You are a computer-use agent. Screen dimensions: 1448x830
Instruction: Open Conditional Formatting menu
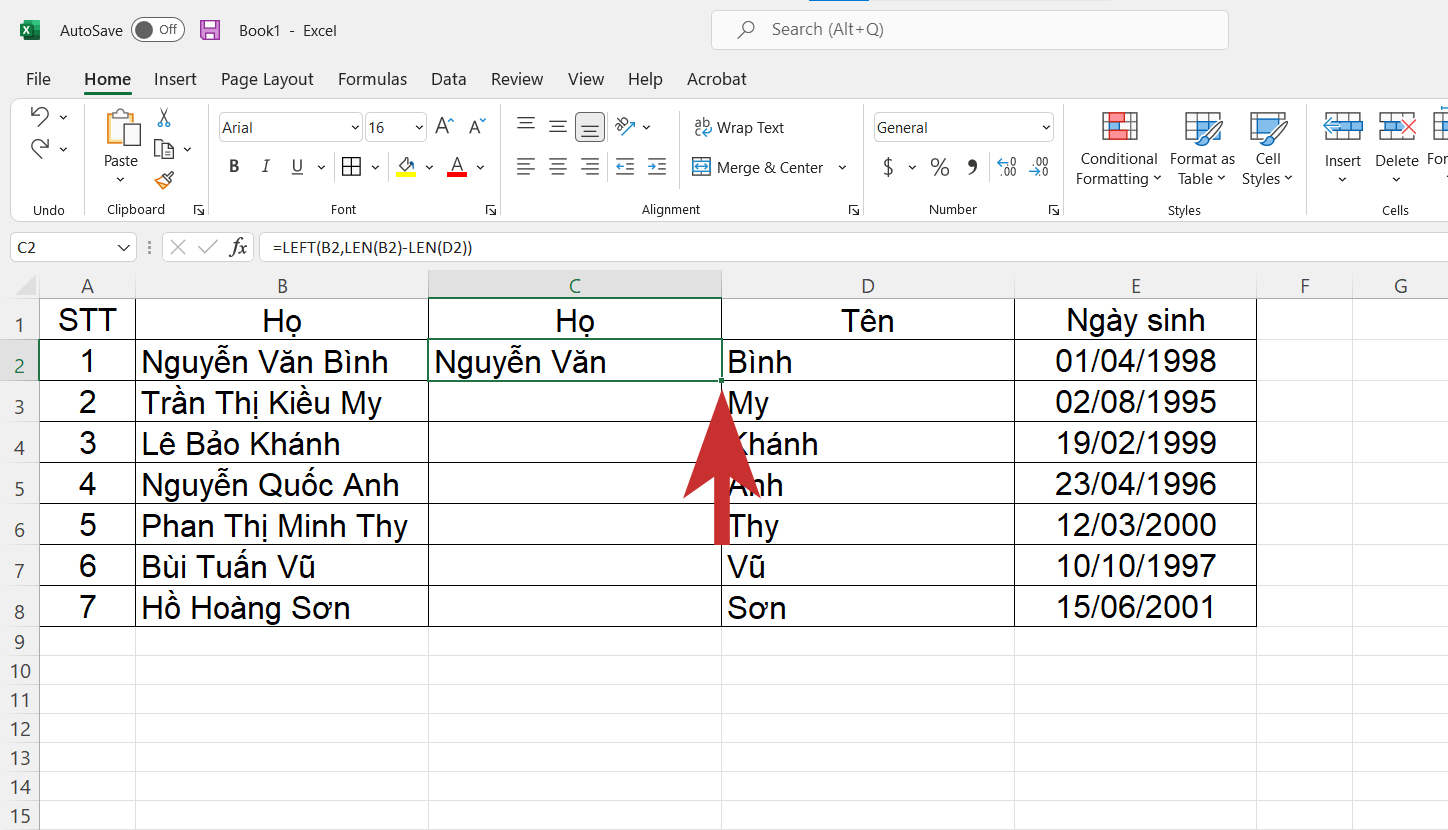click(x=1119, y=148)
